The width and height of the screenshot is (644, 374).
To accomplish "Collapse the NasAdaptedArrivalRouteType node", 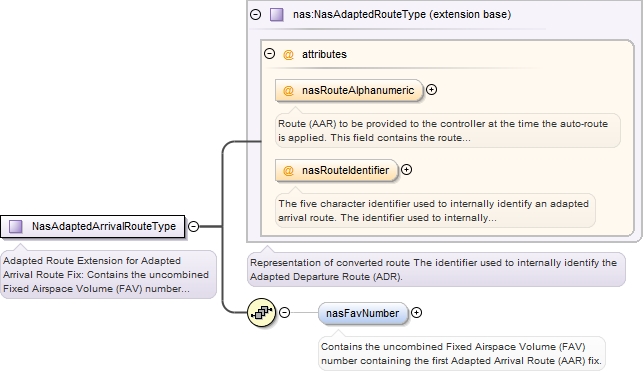I will (x=193, y=226).
